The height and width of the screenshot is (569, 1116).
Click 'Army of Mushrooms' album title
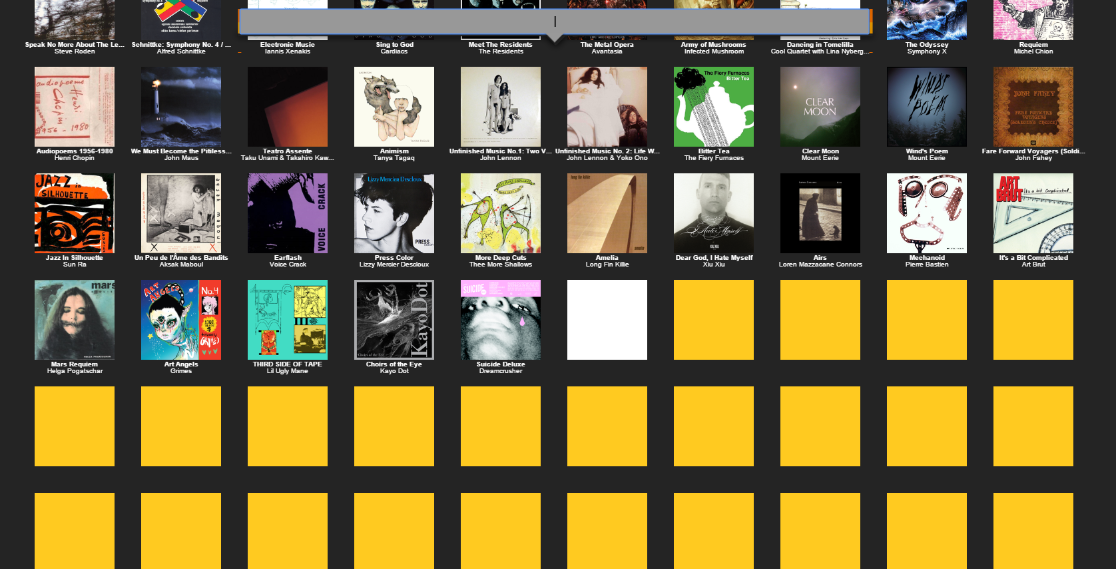tap(714, 44)
